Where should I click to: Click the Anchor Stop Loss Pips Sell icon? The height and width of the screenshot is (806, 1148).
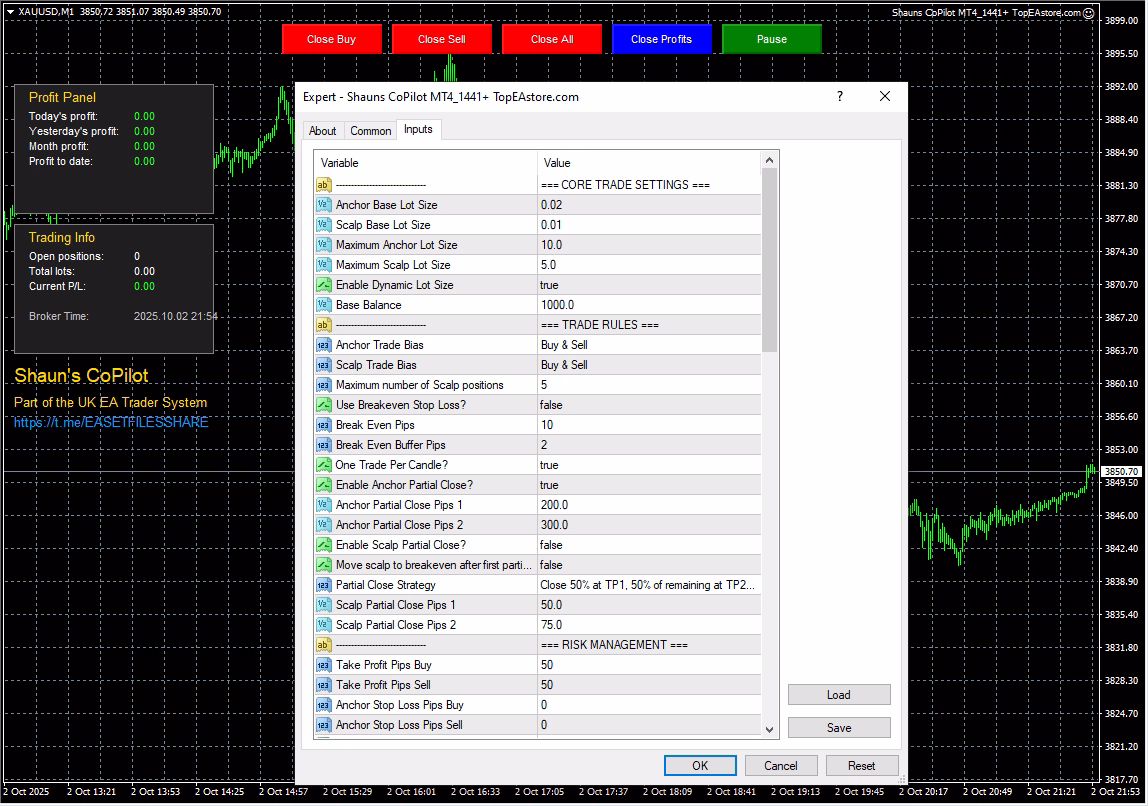[x=324, y=725]
